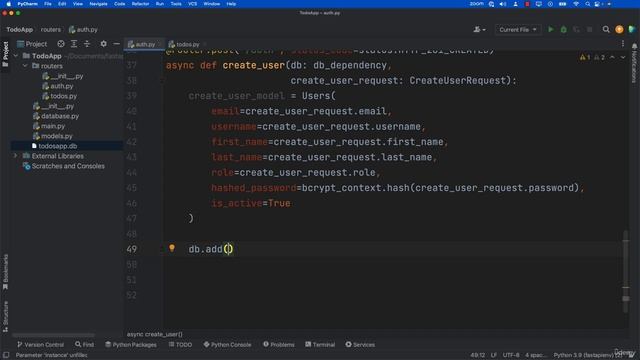Open the Terminal tool window
Screen dimensions: 640x360
320,344
